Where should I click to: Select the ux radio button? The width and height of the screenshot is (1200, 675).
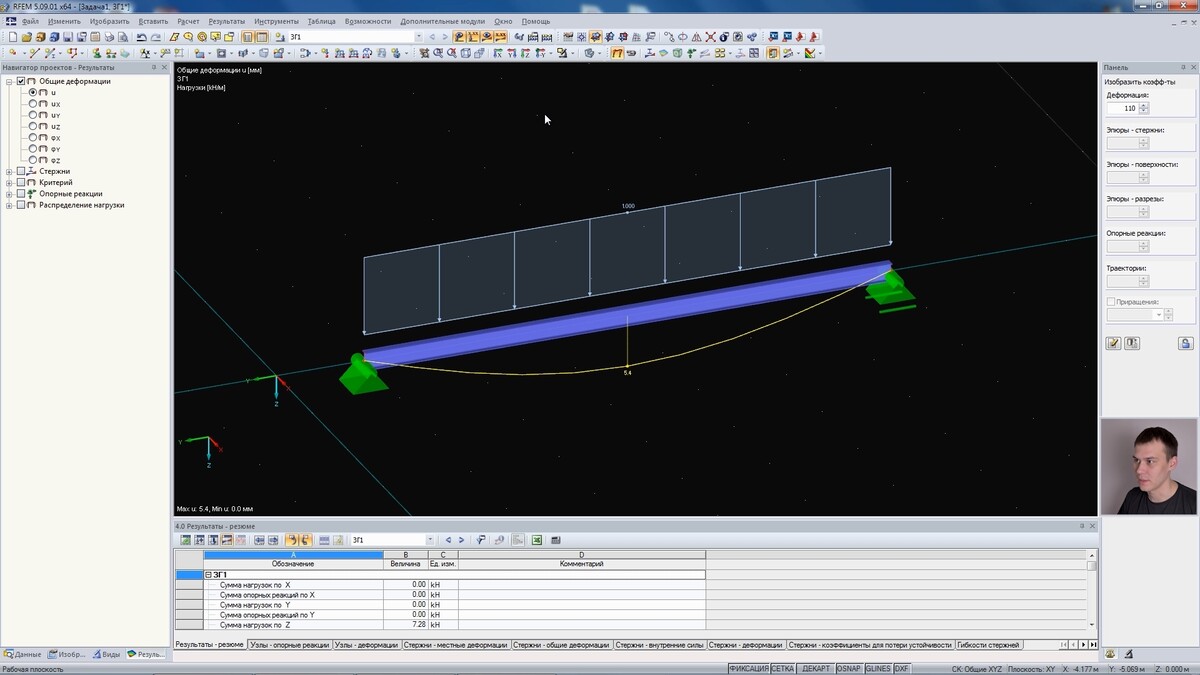point(33,103)
